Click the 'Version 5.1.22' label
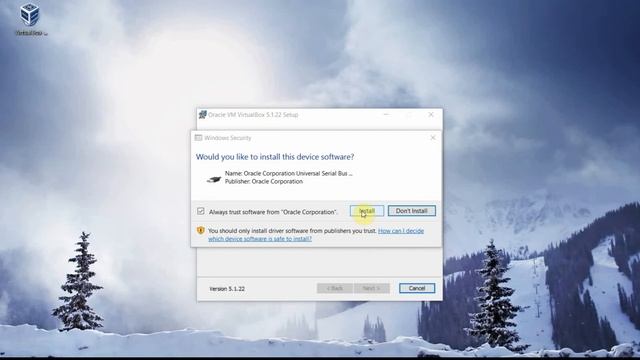This screenshot has height=360, width=640. coord(227,289)
